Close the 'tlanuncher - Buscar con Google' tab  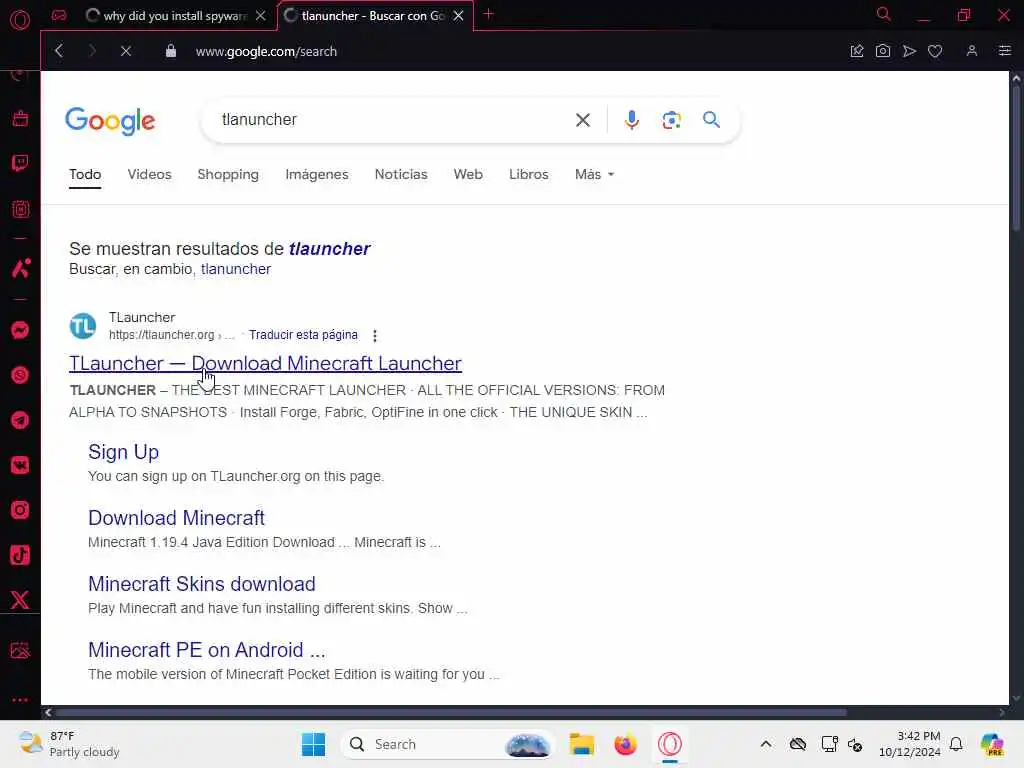pyautogui.click(x=458, y=16)
